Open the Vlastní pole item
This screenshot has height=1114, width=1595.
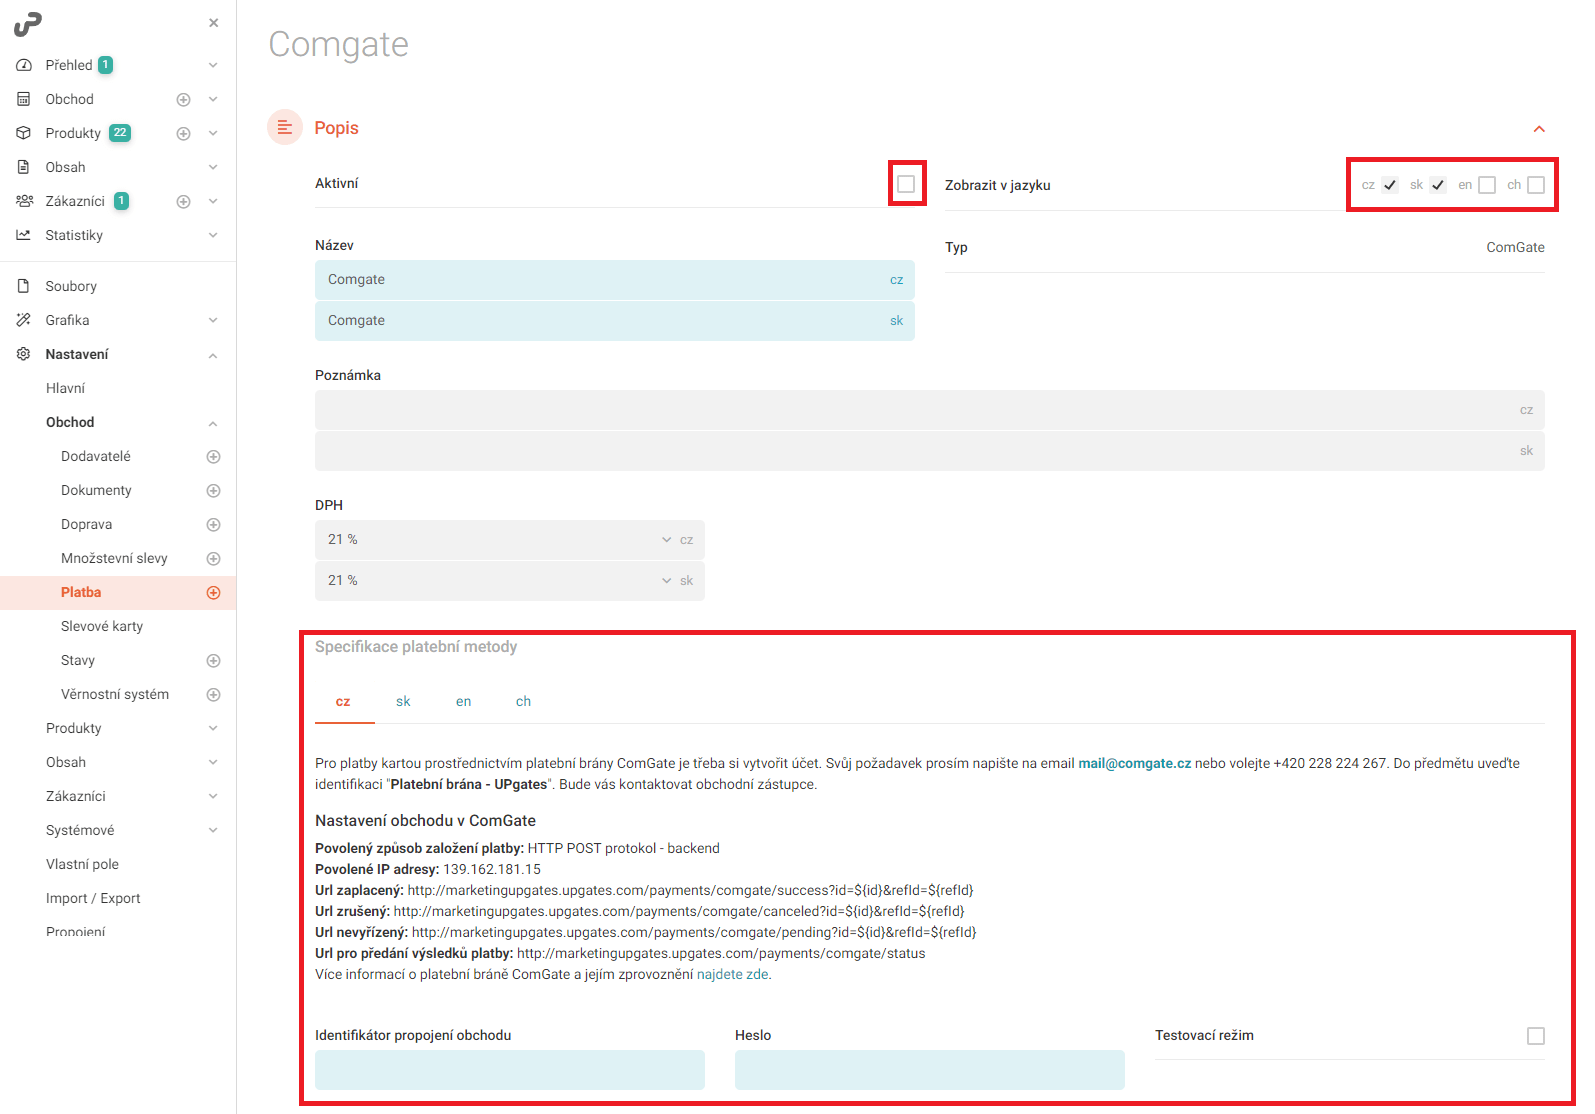click(82, 864)
